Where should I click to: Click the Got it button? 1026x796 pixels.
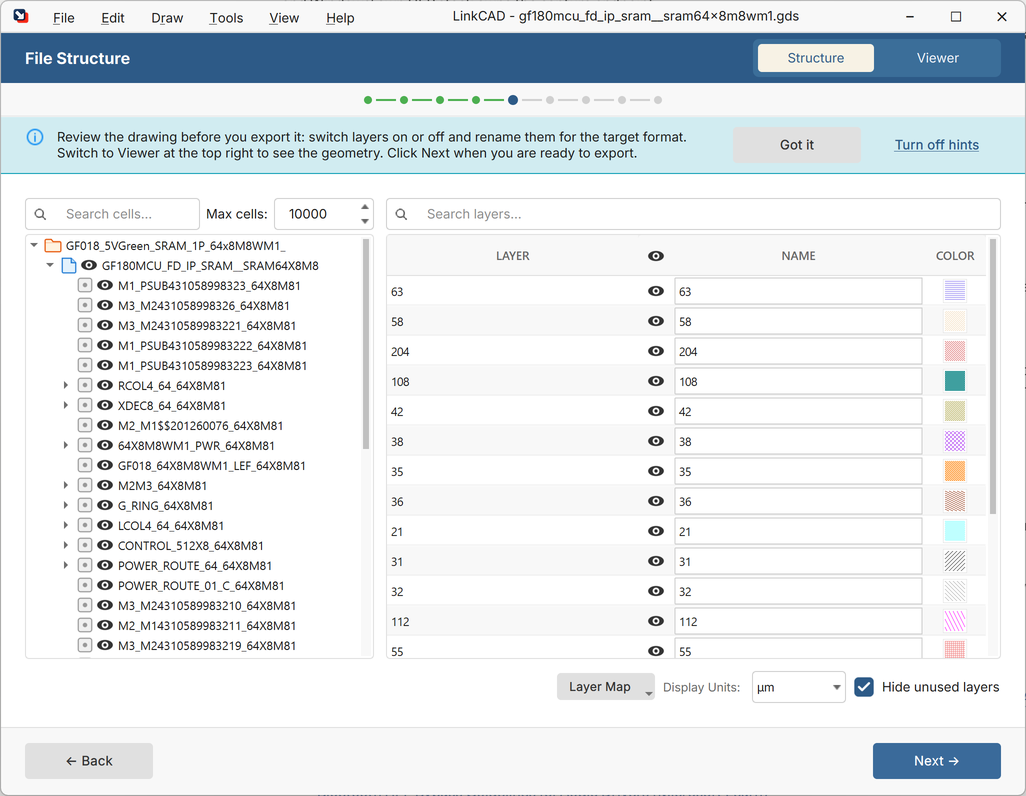[796, 145]
